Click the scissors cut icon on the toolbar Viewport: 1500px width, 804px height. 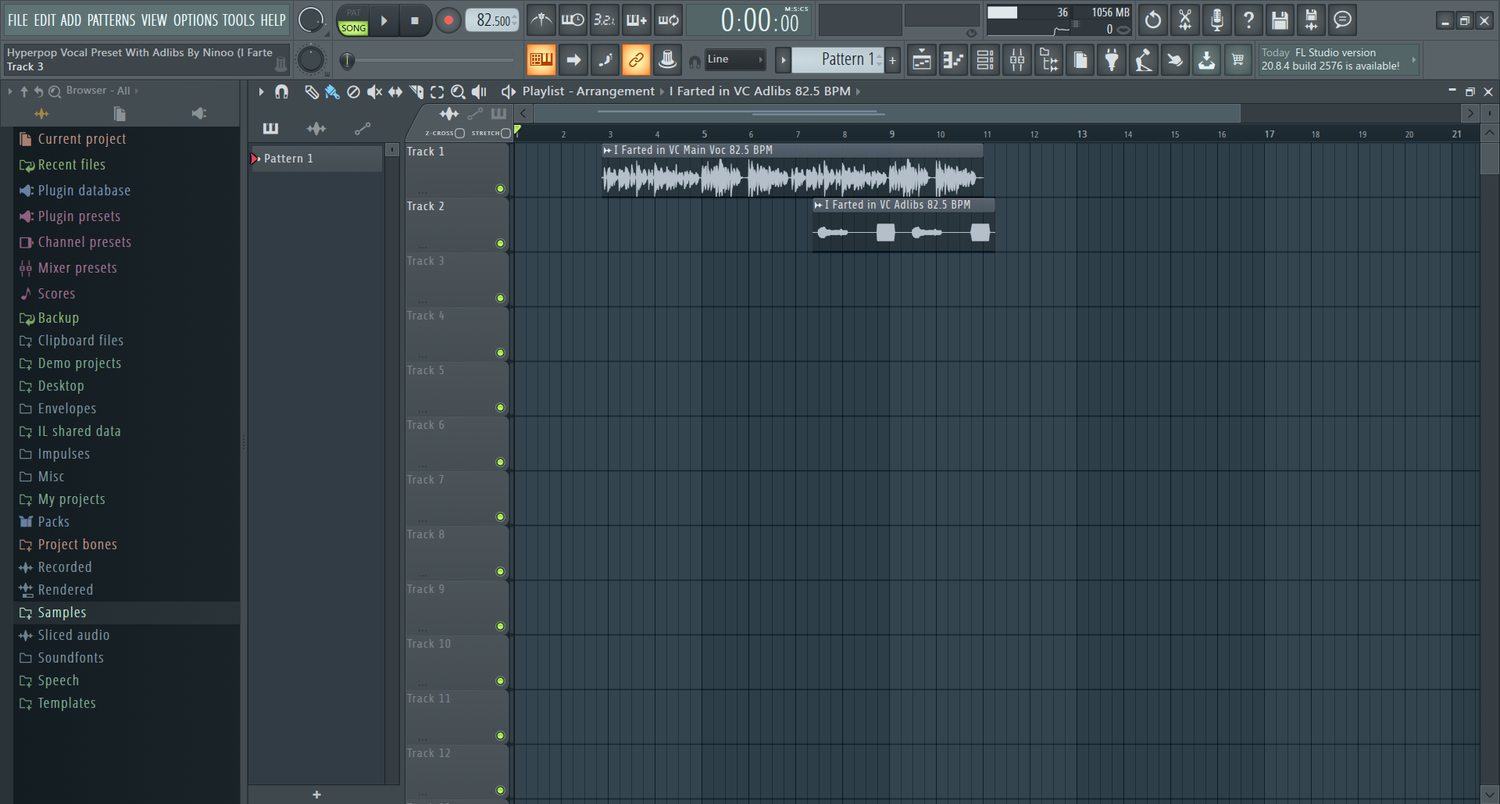pos(1185,20)
